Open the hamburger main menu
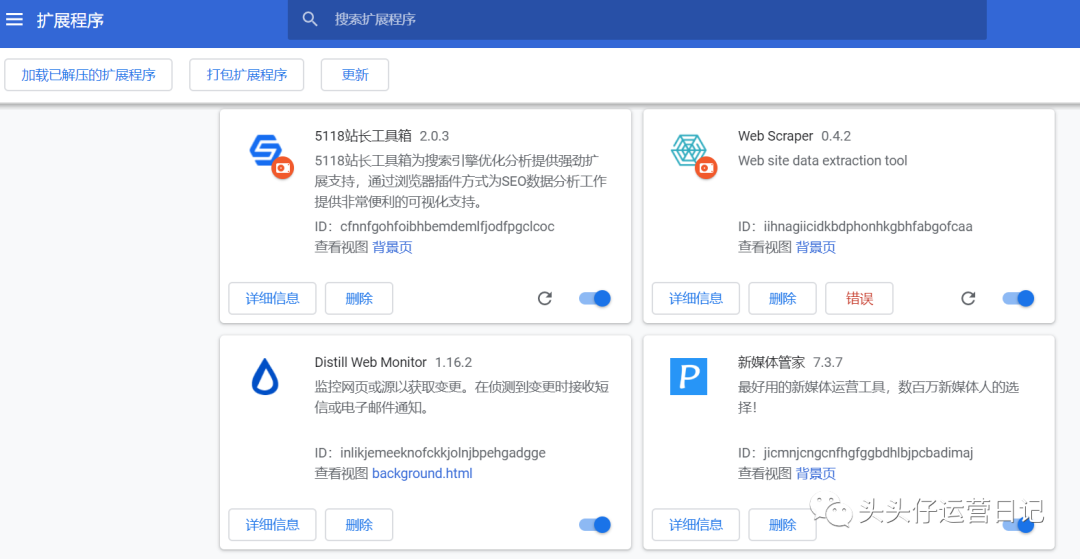Screen dimensions: 1080x559 click(x=14, y=19)
